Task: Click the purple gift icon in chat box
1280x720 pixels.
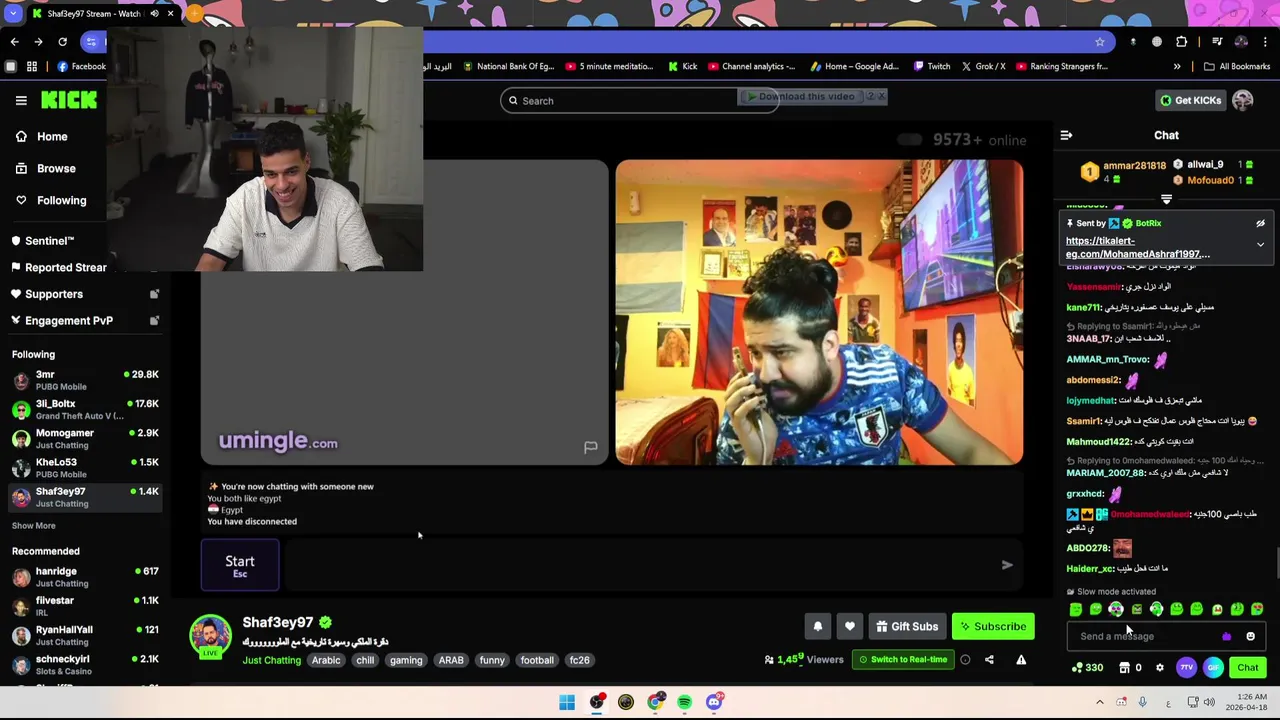Action: point(1226,636)
